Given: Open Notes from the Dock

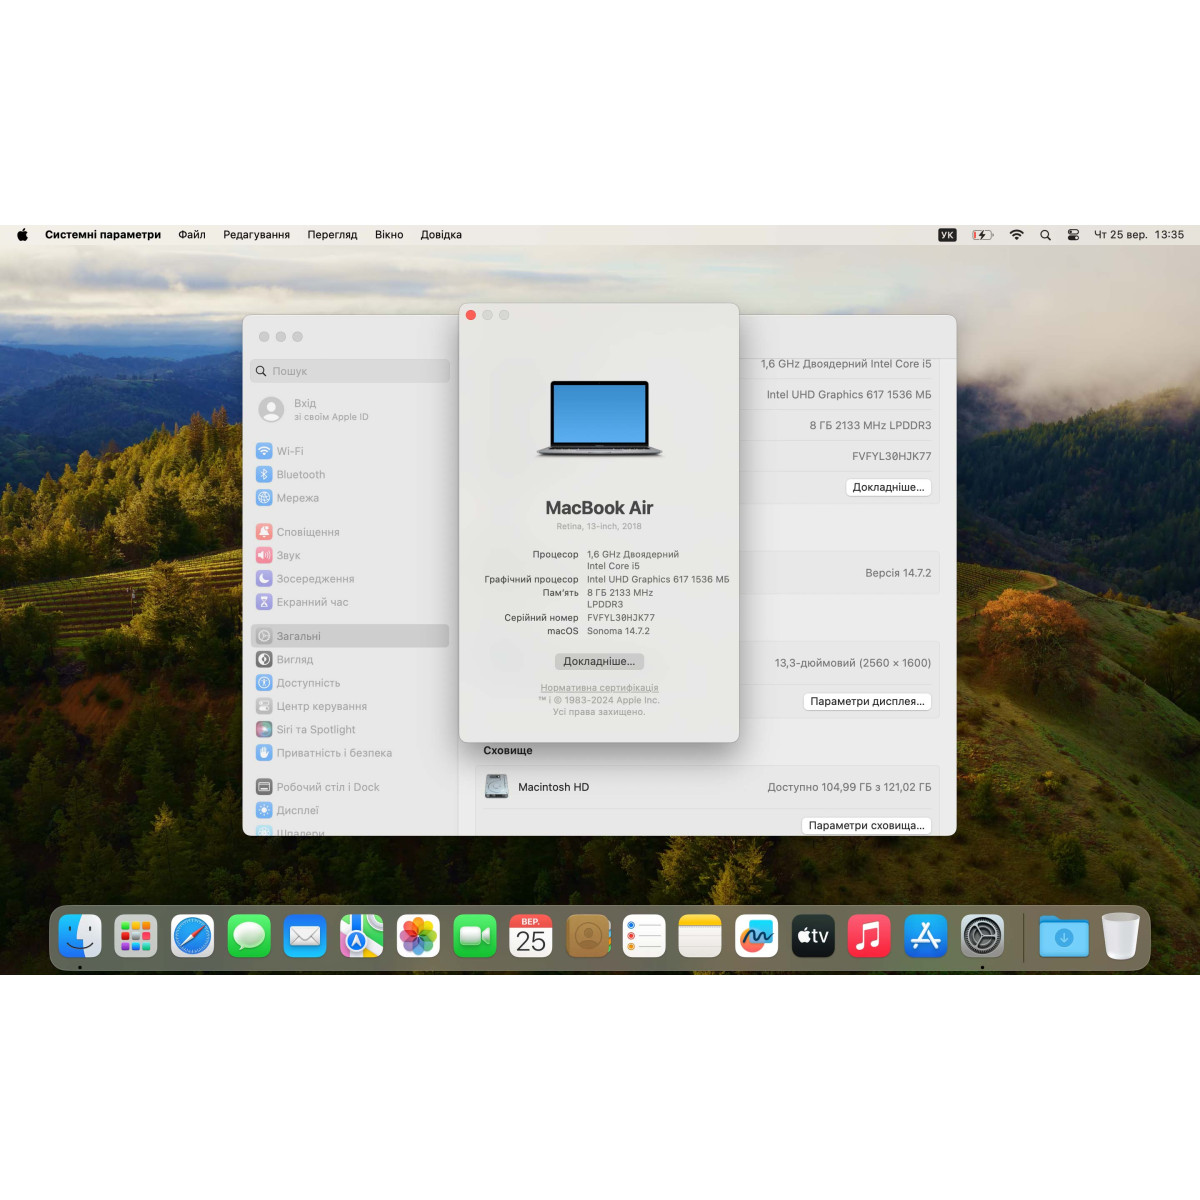Looking at the screenshot, I should [x=700, y=937].
